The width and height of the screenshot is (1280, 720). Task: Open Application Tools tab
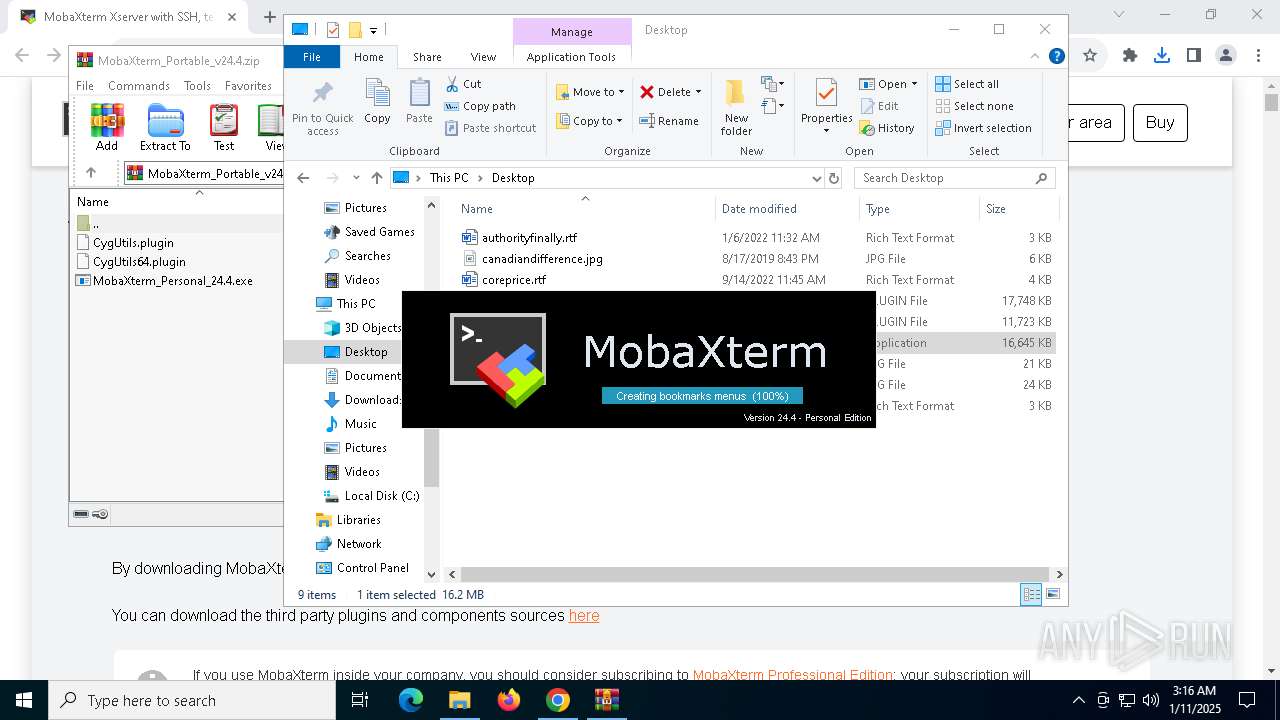(571, 57)
